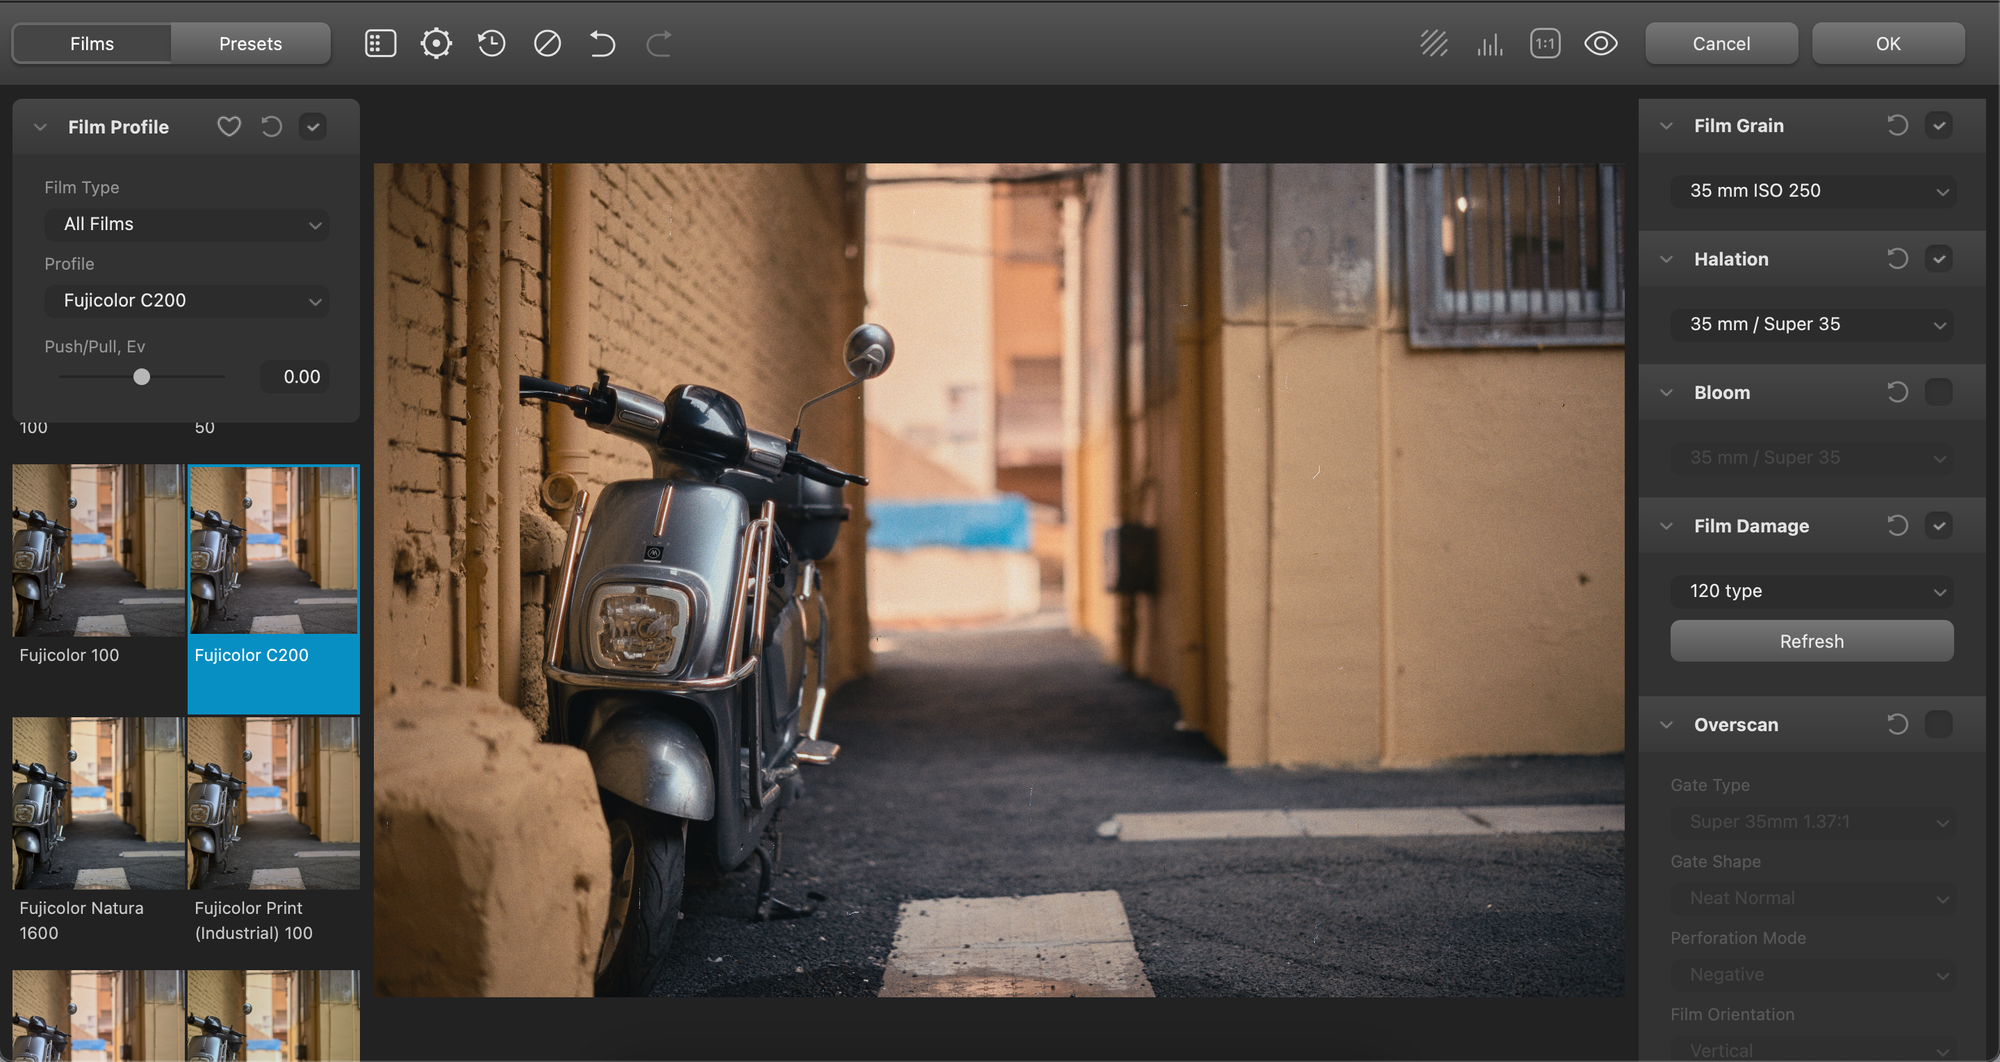
Task: Click the redo arrow icon in toolbar
Action: (658, 44)
